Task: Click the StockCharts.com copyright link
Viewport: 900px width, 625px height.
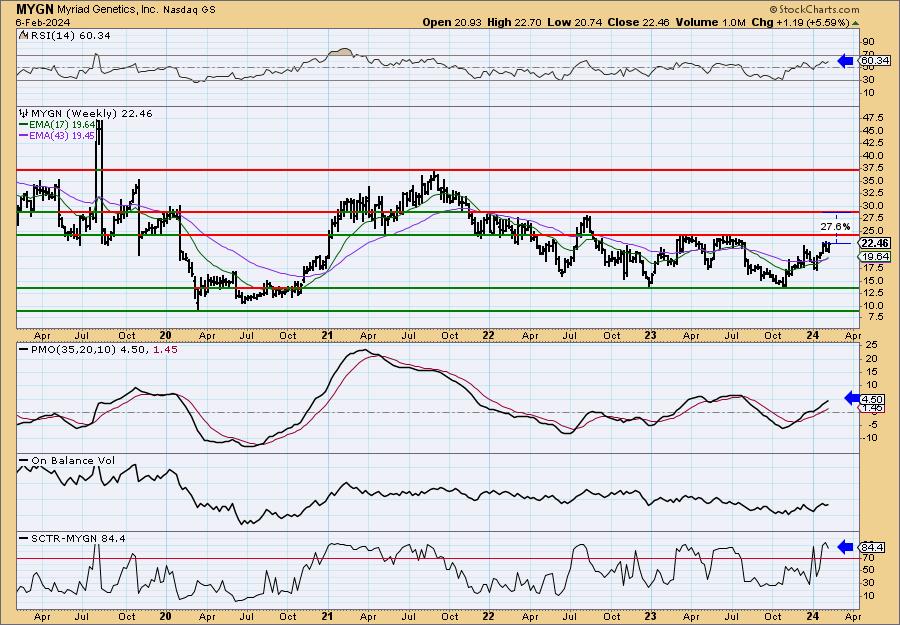Action: 815,9
